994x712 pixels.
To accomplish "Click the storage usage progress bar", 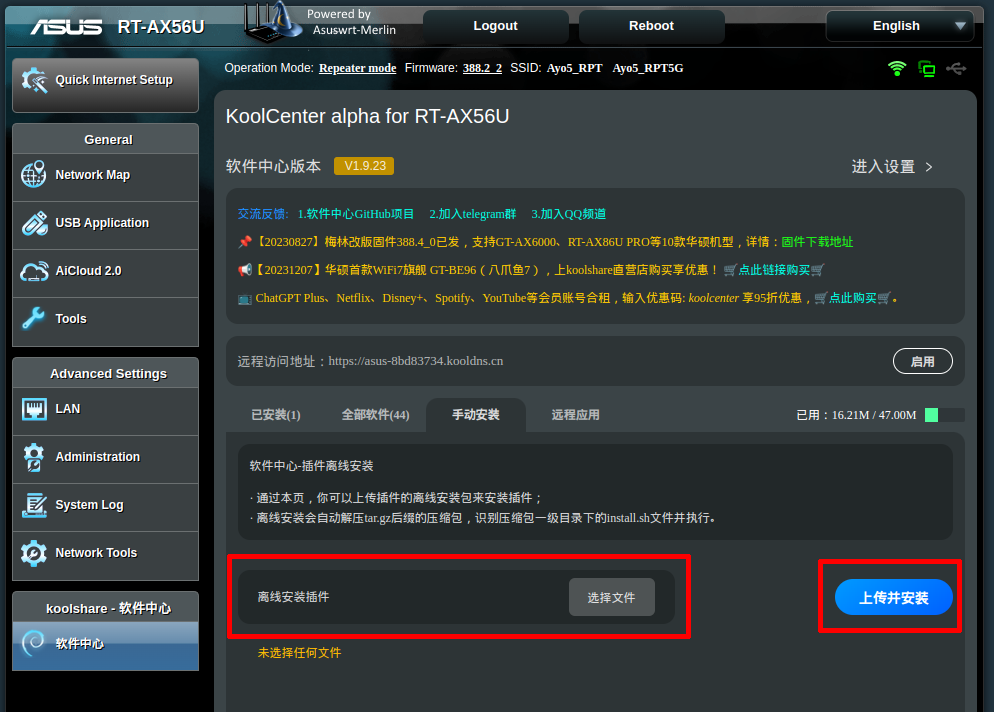I will click(945, 415).
